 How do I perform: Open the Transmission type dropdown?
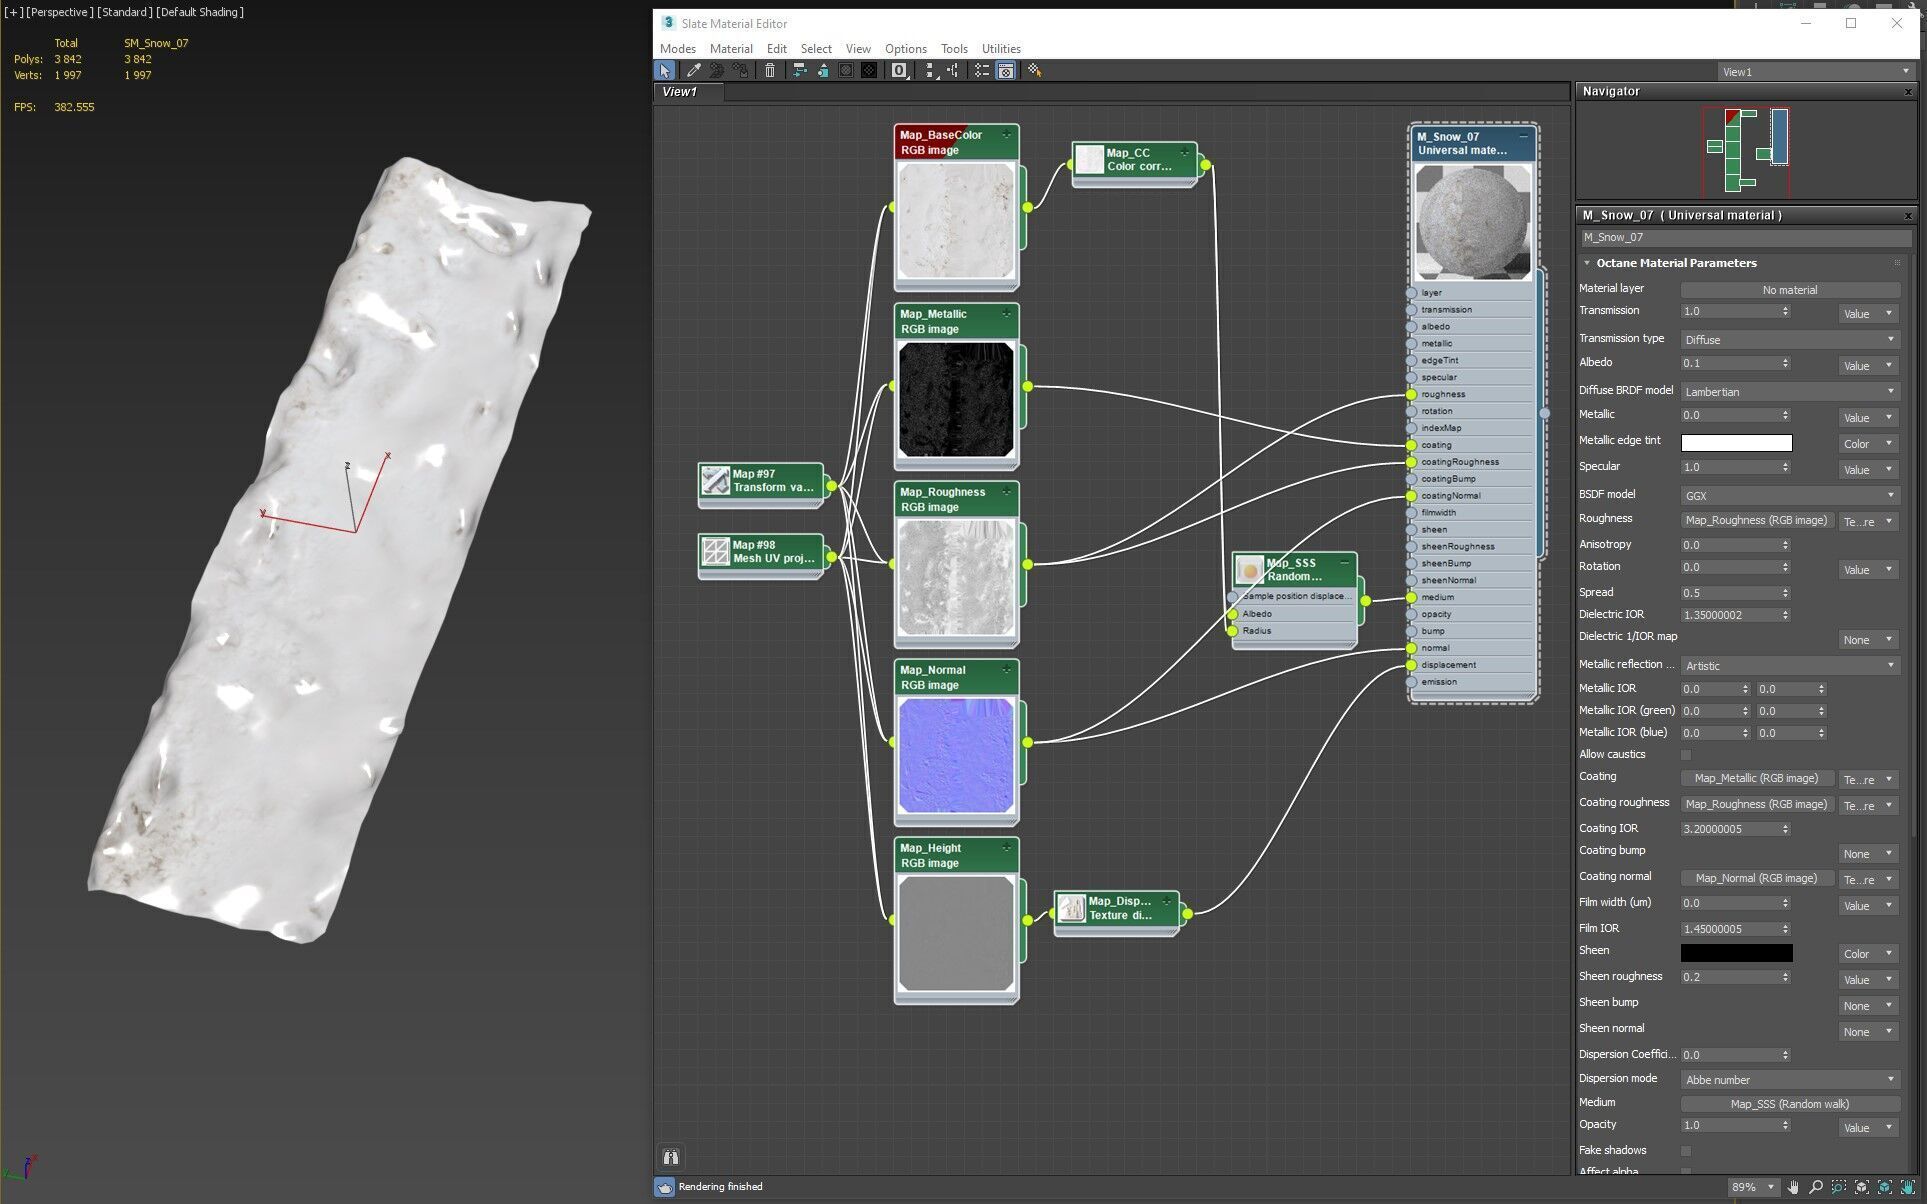pyautogui.click(x=1789, y=340)
